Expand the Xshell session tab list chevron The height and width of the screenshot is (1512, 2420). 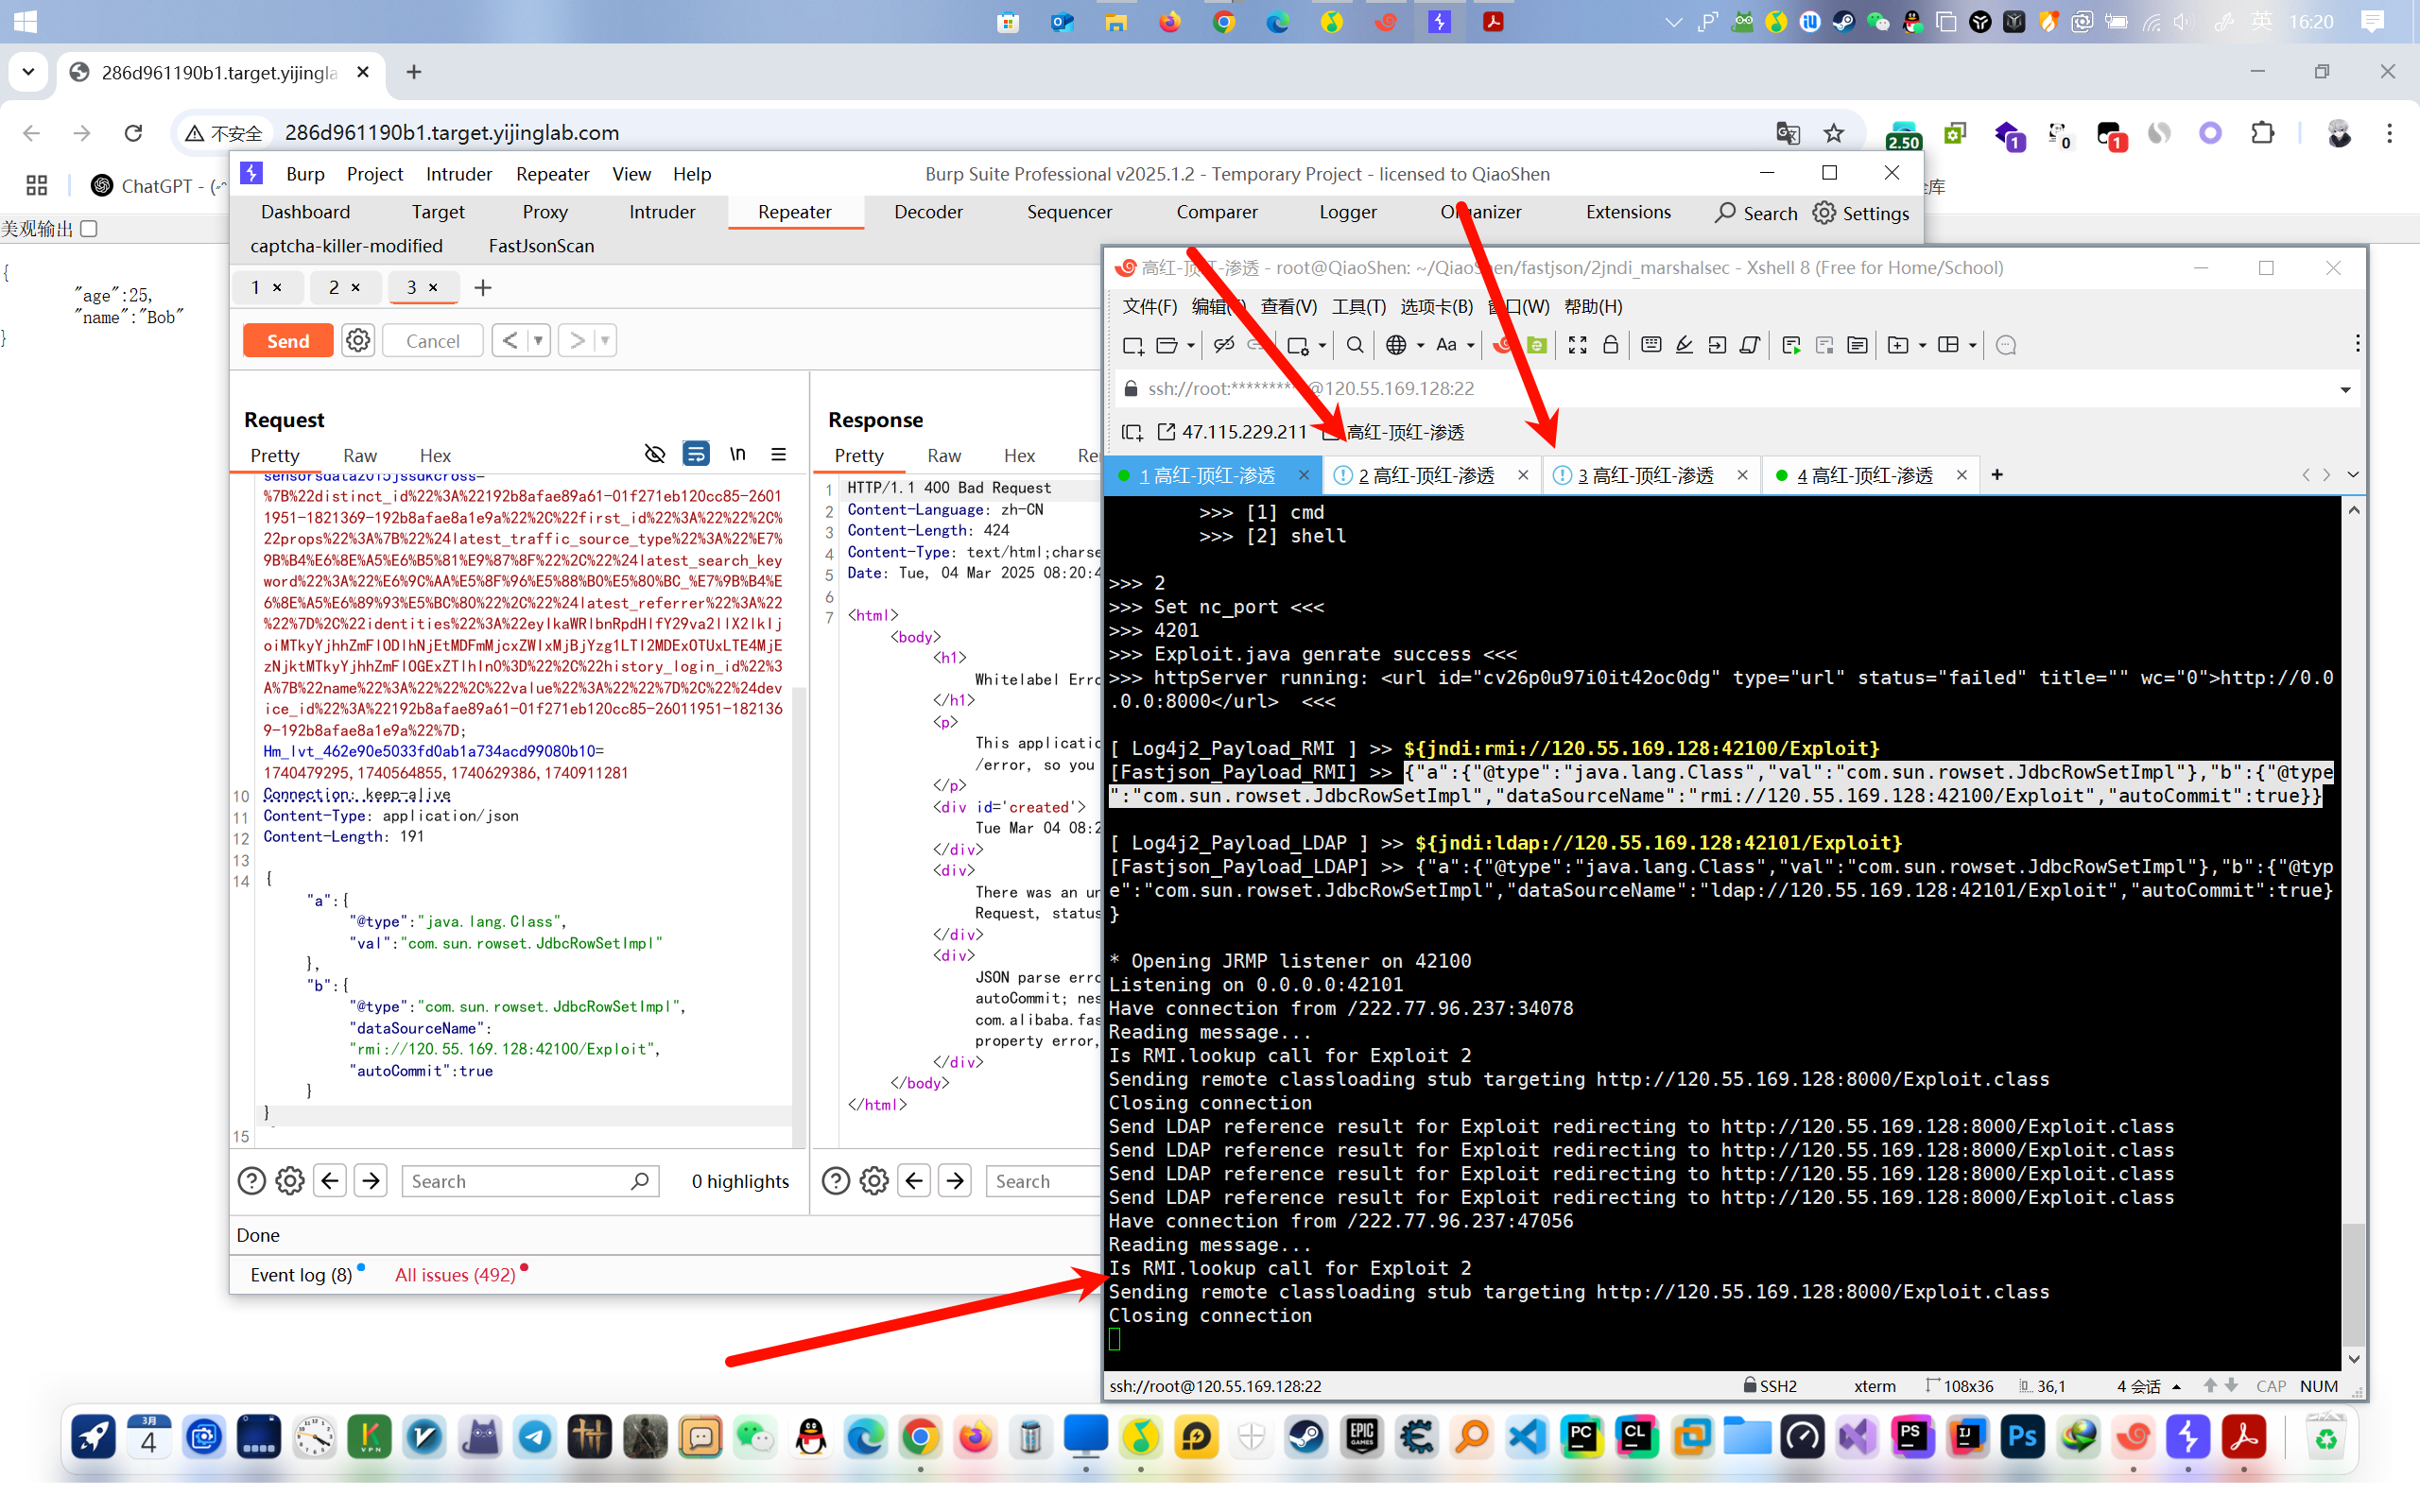[x=2352, y=475]
